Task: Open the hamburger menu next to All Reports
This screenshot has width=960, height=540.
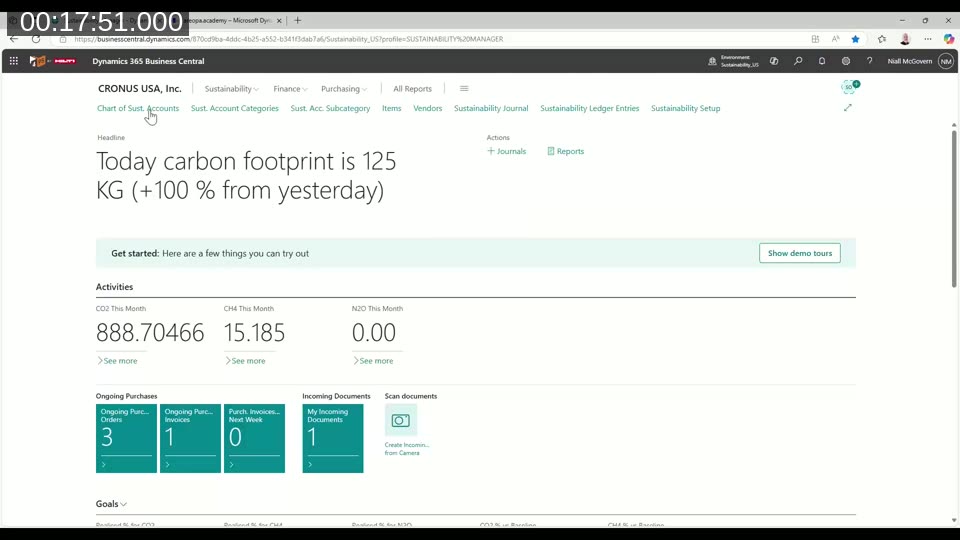Action: coord(464,89)
